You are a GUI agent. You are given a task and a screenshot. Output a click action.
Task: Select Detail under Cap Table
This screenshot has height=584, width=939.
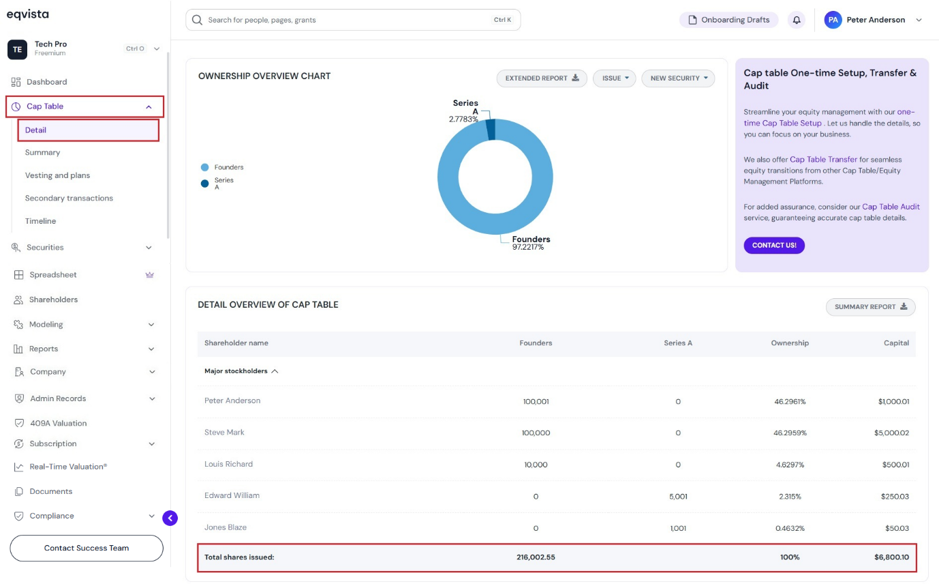89,130
